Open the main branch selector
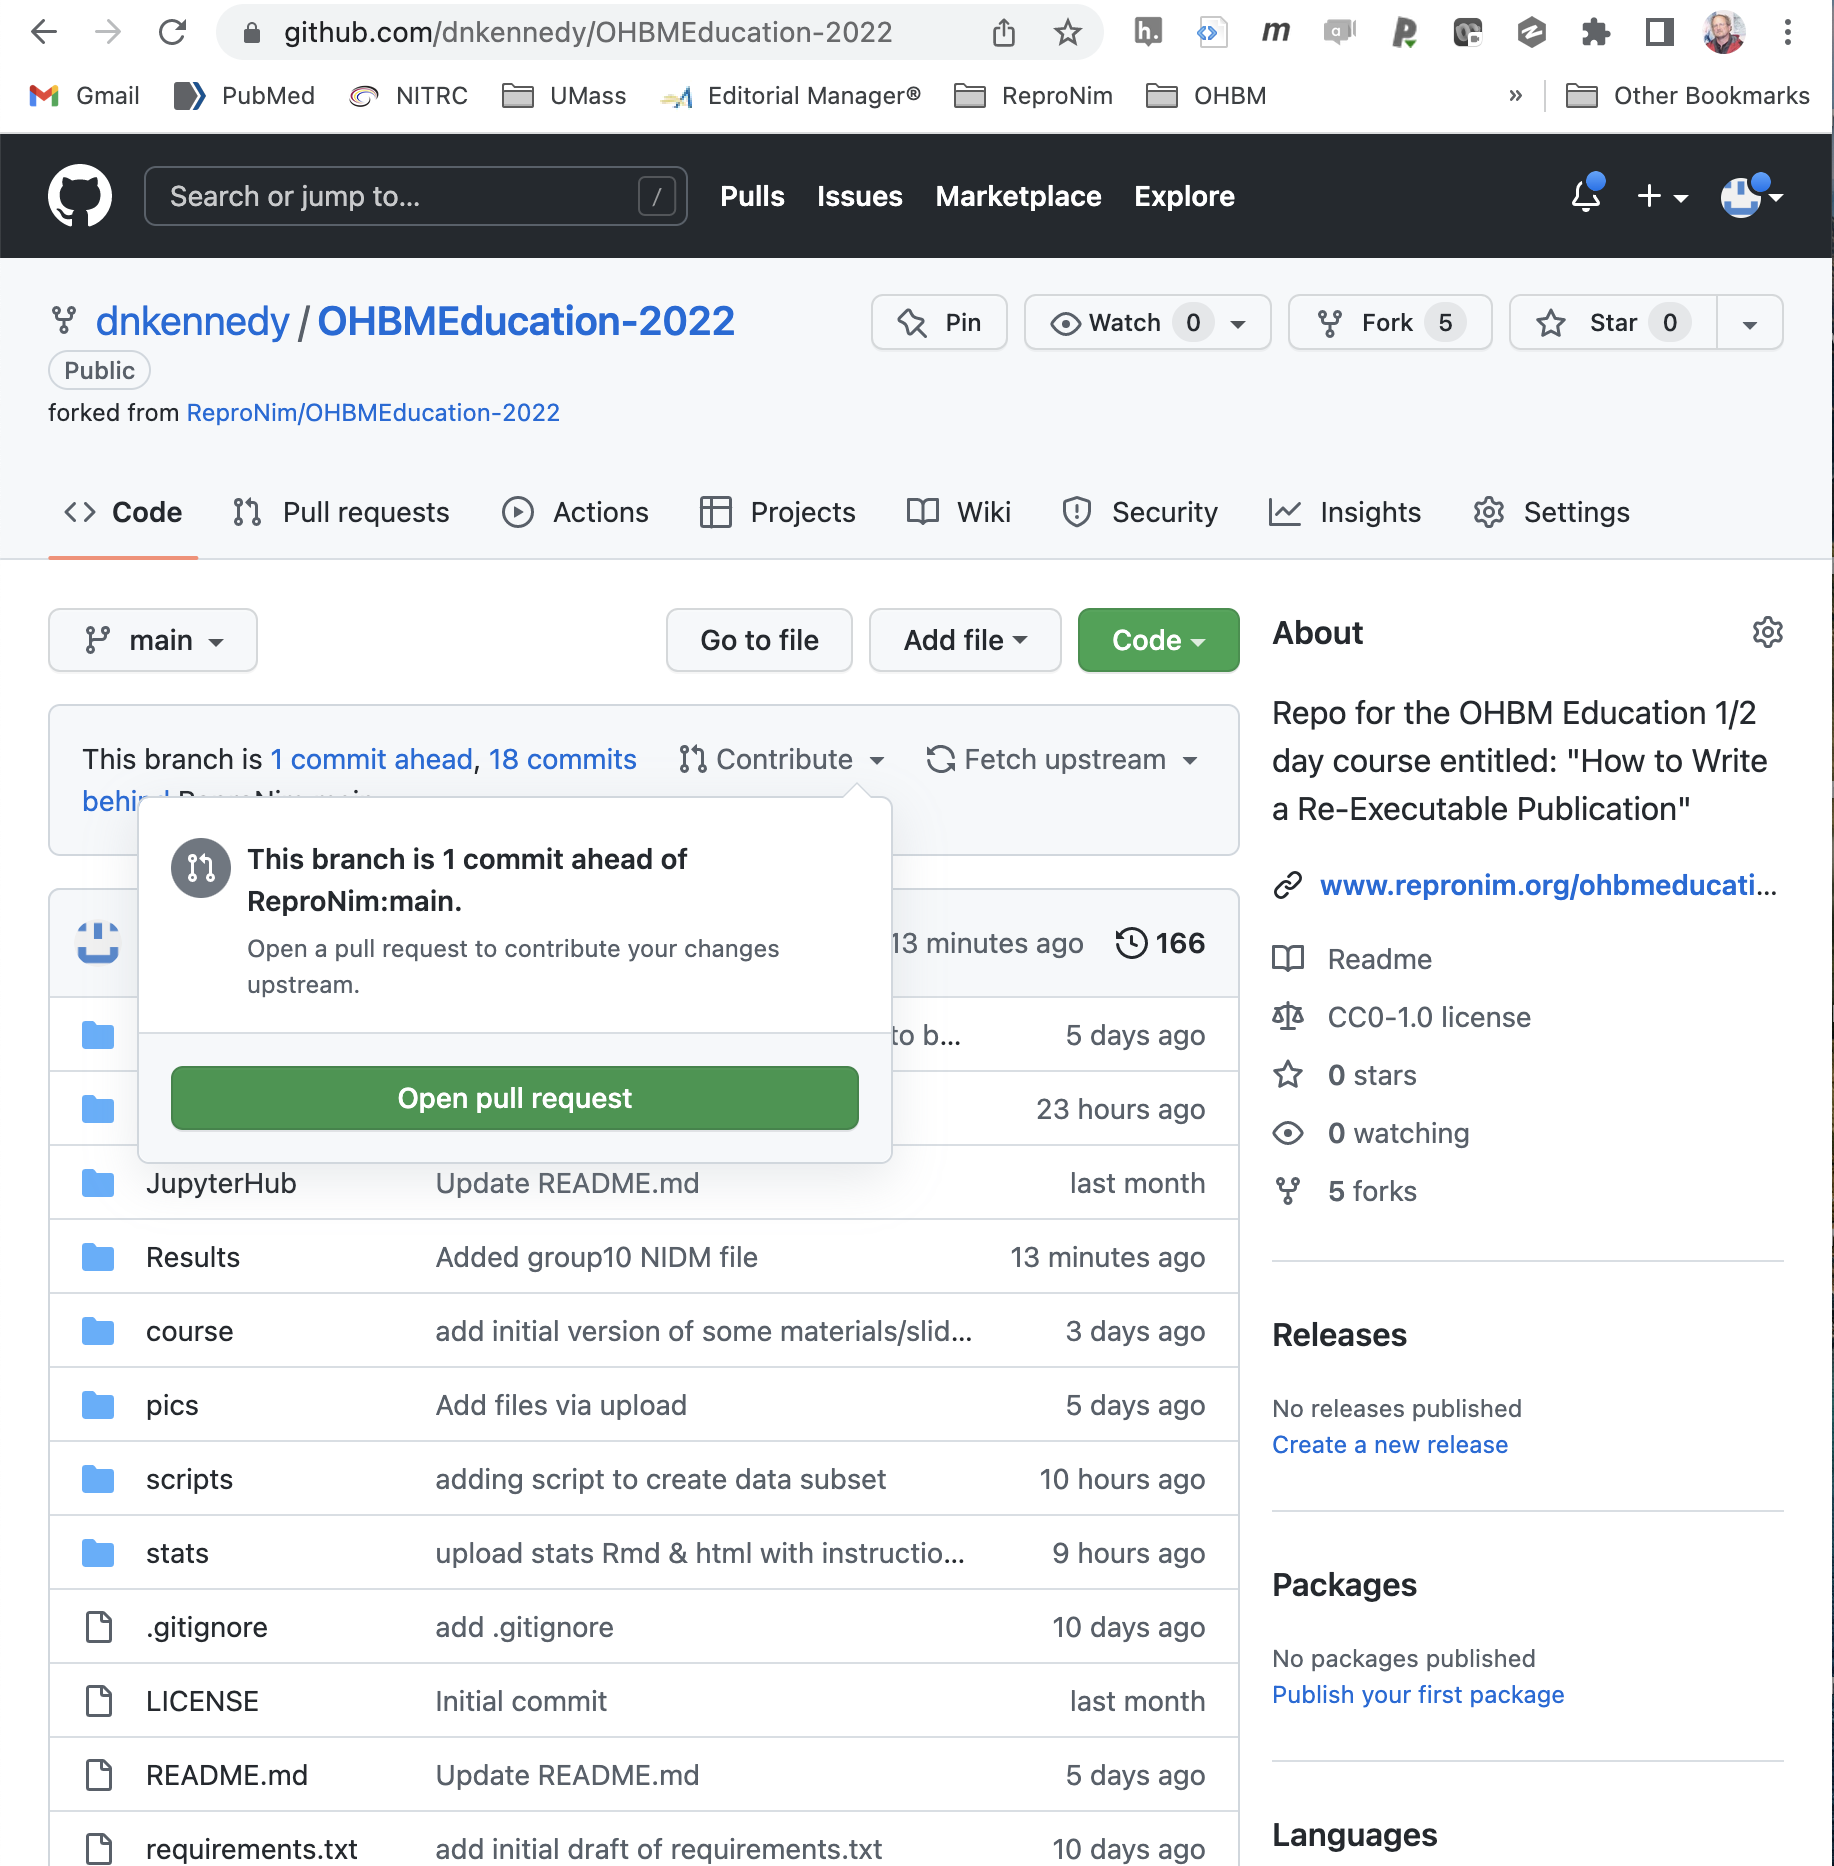 (153, 640)
